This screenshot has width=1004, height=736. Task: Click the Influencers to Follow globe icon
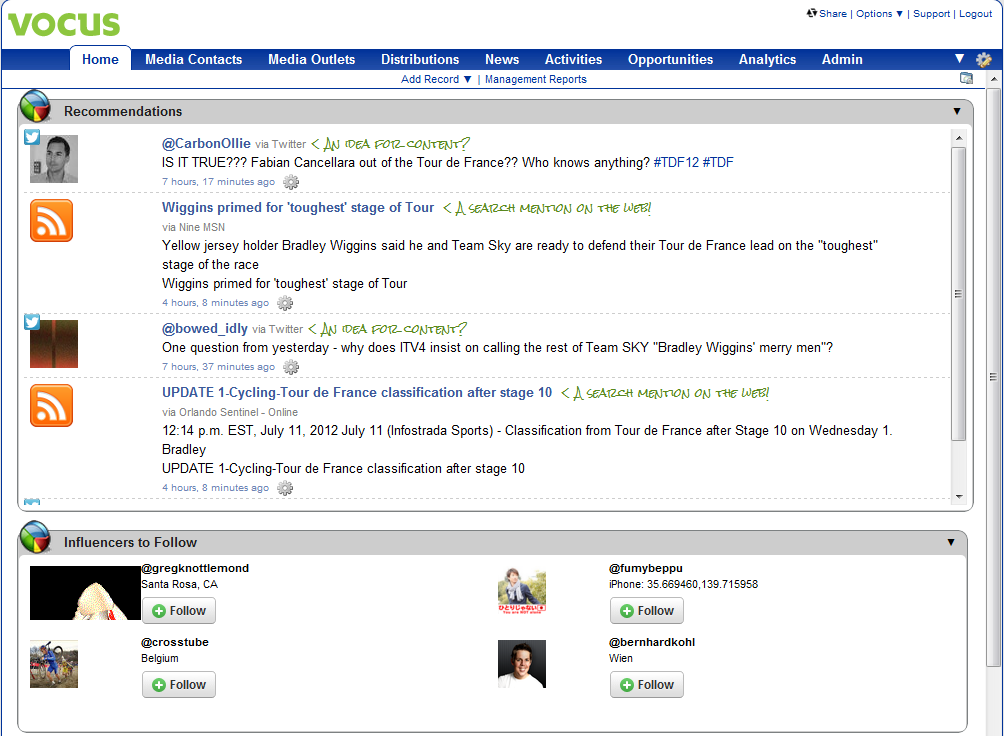click(35, 537)
